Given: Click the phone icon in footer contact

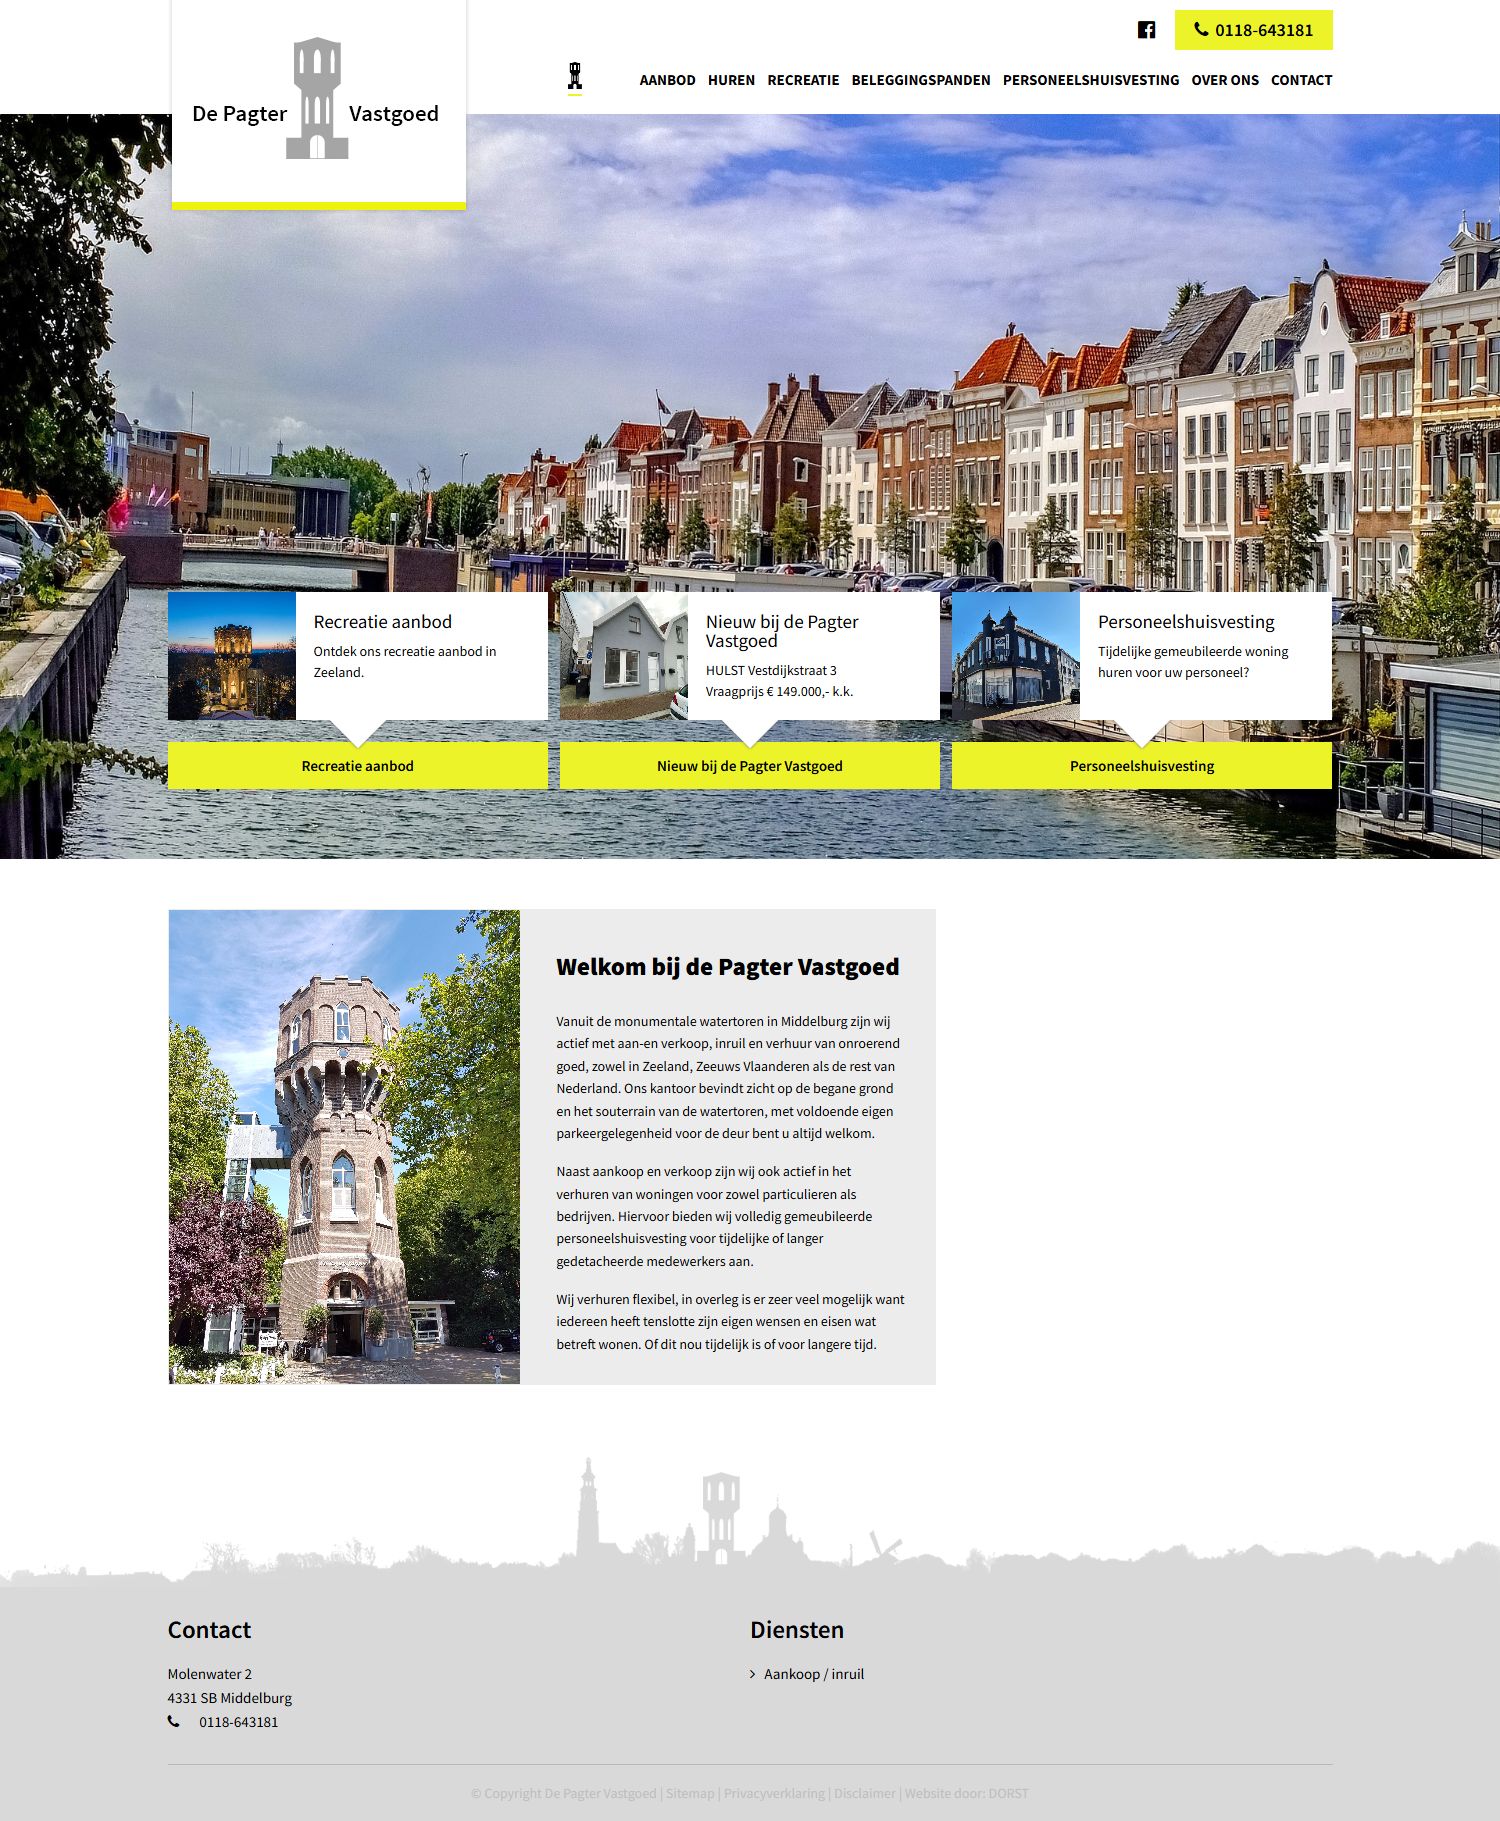Looking at the screenshot, I should (x=174, y=1721).
